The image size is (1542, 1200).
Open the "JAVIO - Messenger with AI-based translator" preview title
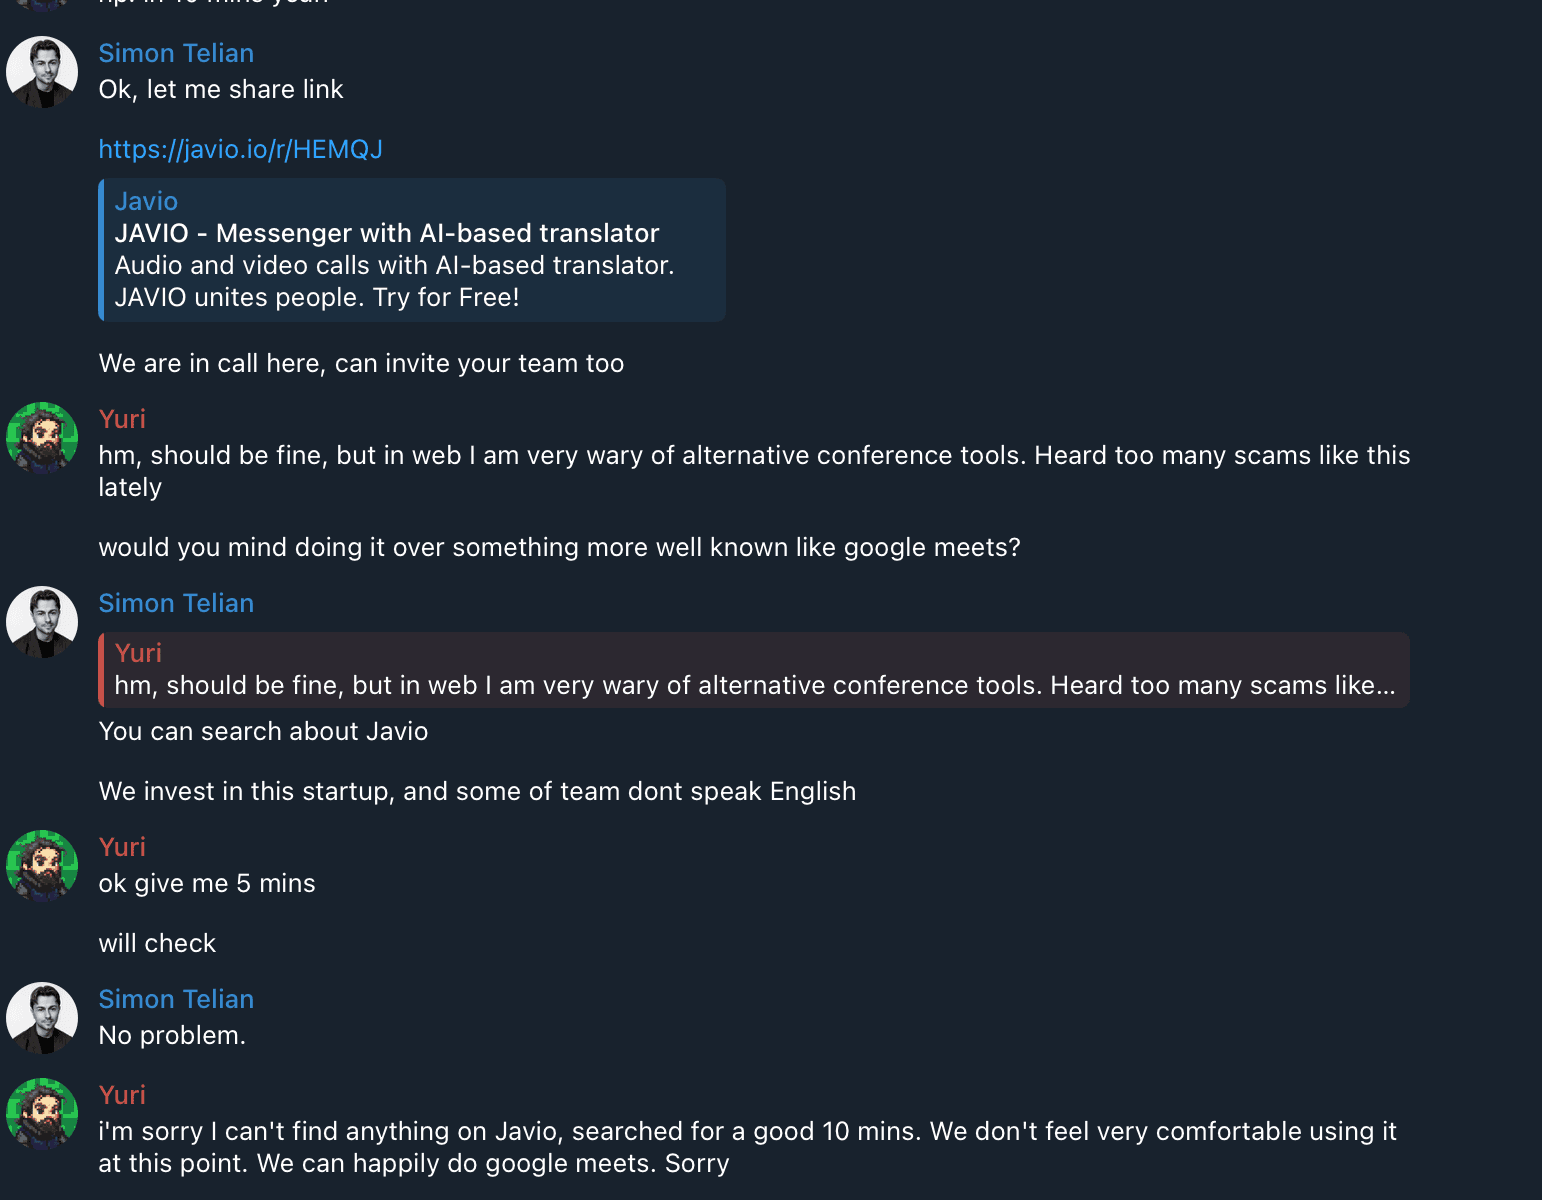pos(387,233)
